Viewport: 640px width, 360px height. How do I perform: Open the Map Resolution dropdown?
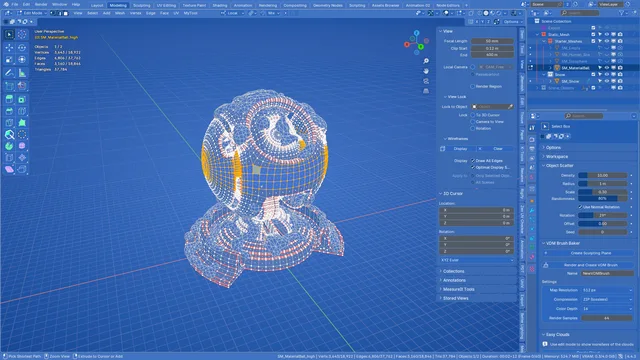(607, 290)
